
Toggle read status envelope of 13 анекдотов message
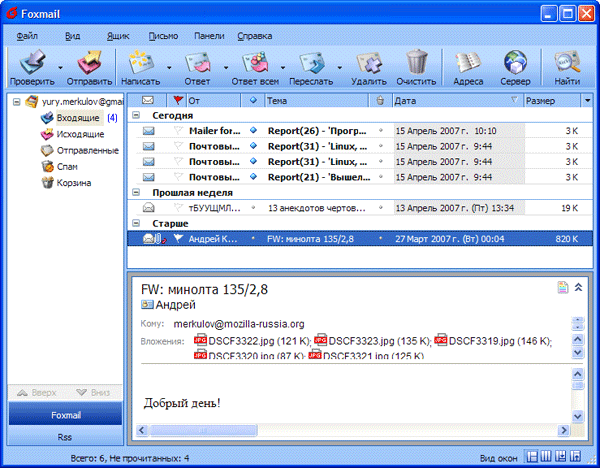[148, 208]
